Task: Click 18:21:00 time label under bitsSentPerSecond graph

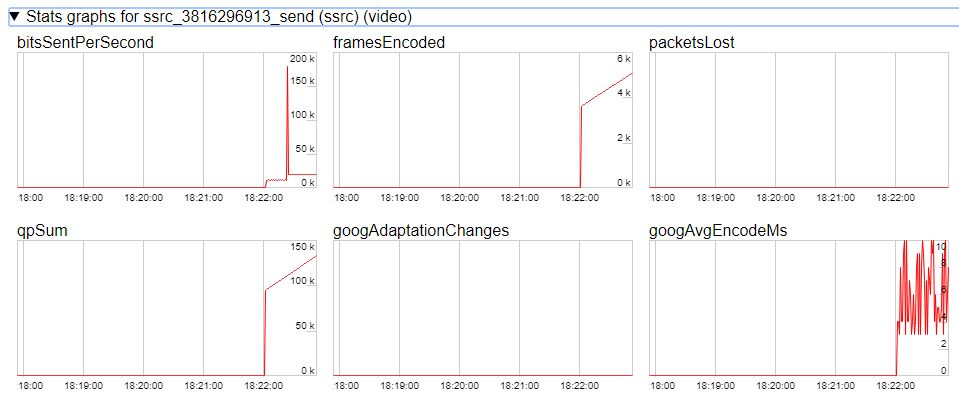Action: point(204,198)
